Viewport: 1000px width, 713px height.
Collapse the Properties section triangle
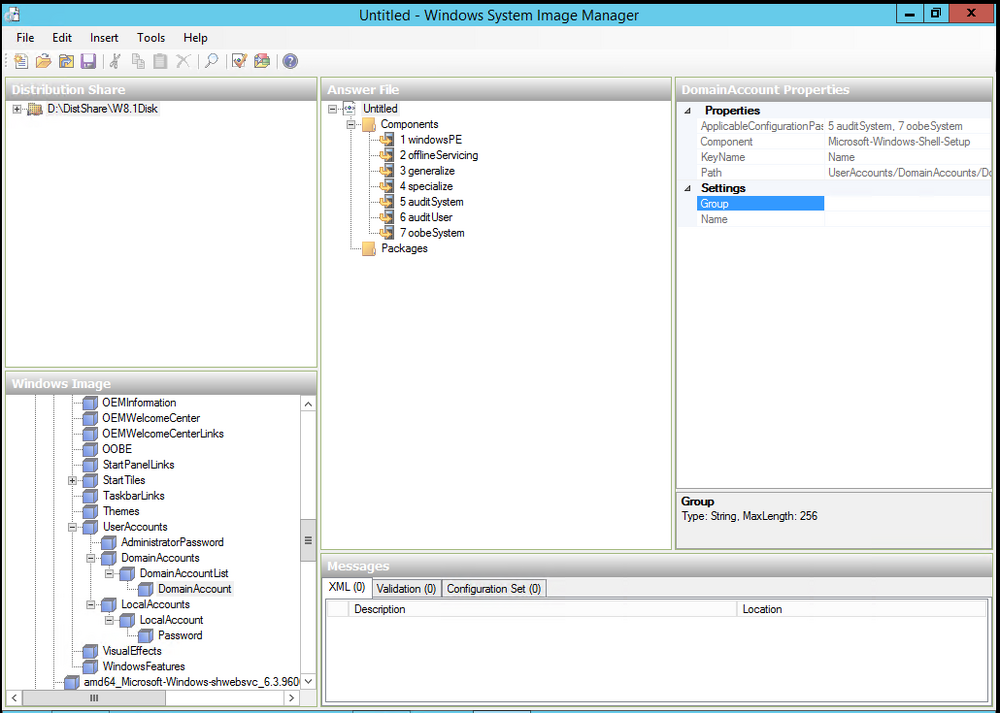click(x=688, y=110)
